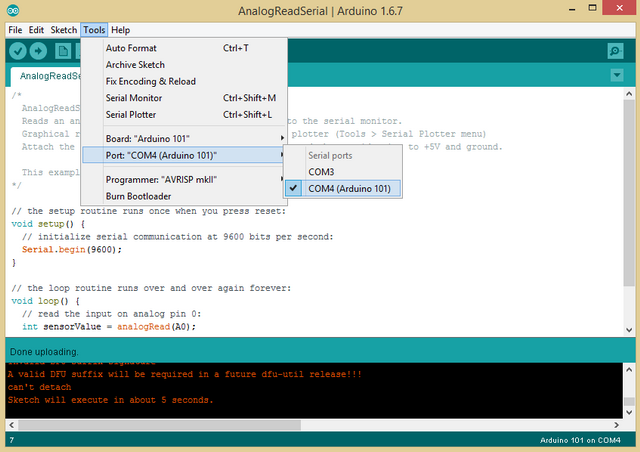Click the "analogRead(A0)" code text
This screenshot has width=640, height=452.
point(154,327)
